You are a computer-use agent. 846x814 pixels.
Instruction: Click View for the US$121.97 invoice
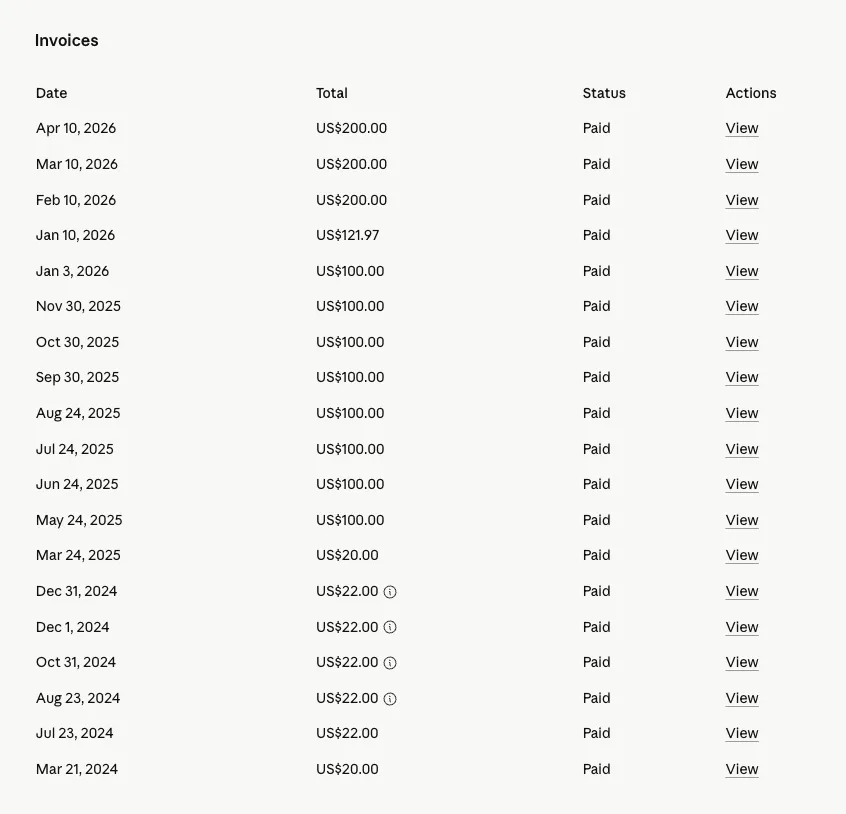[741, 235]
